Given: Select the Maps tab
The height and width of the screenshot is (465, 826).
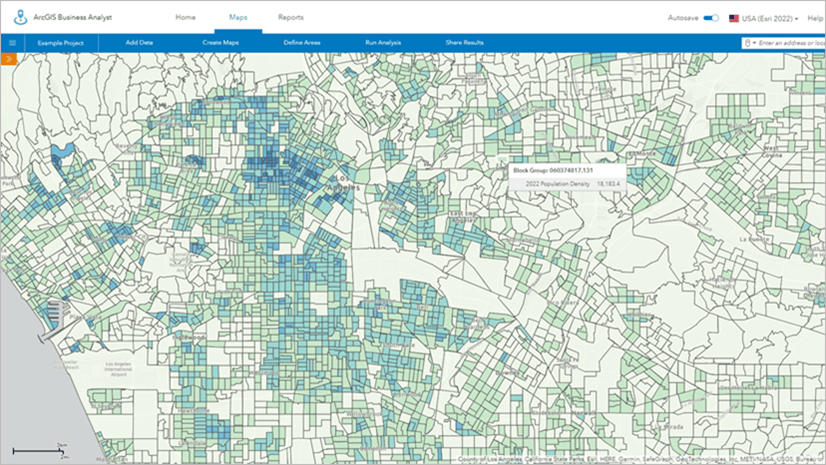Looking at the screenshot, I should (x=238, y=17).
